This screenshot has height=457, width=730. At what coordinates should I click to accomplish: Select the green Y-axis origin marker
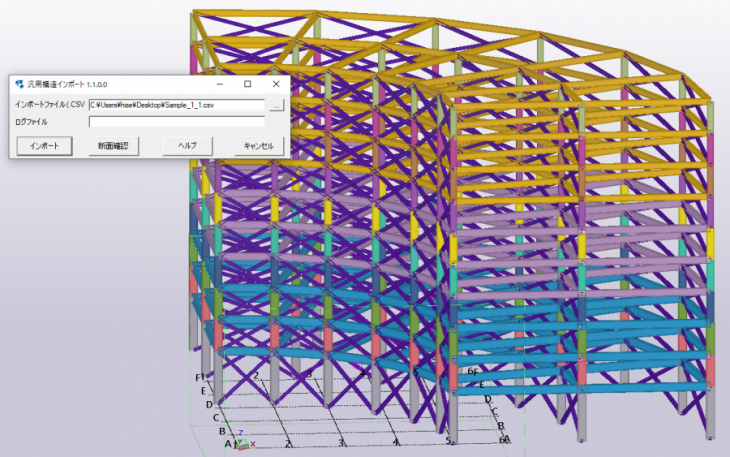click(x=239, y=443)
